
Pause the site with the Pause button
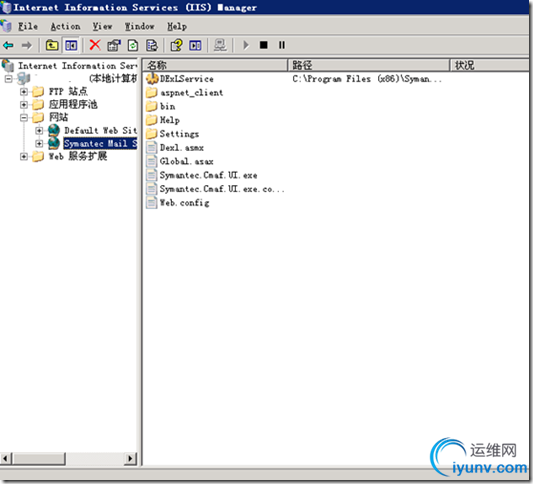tap(282, 45)
